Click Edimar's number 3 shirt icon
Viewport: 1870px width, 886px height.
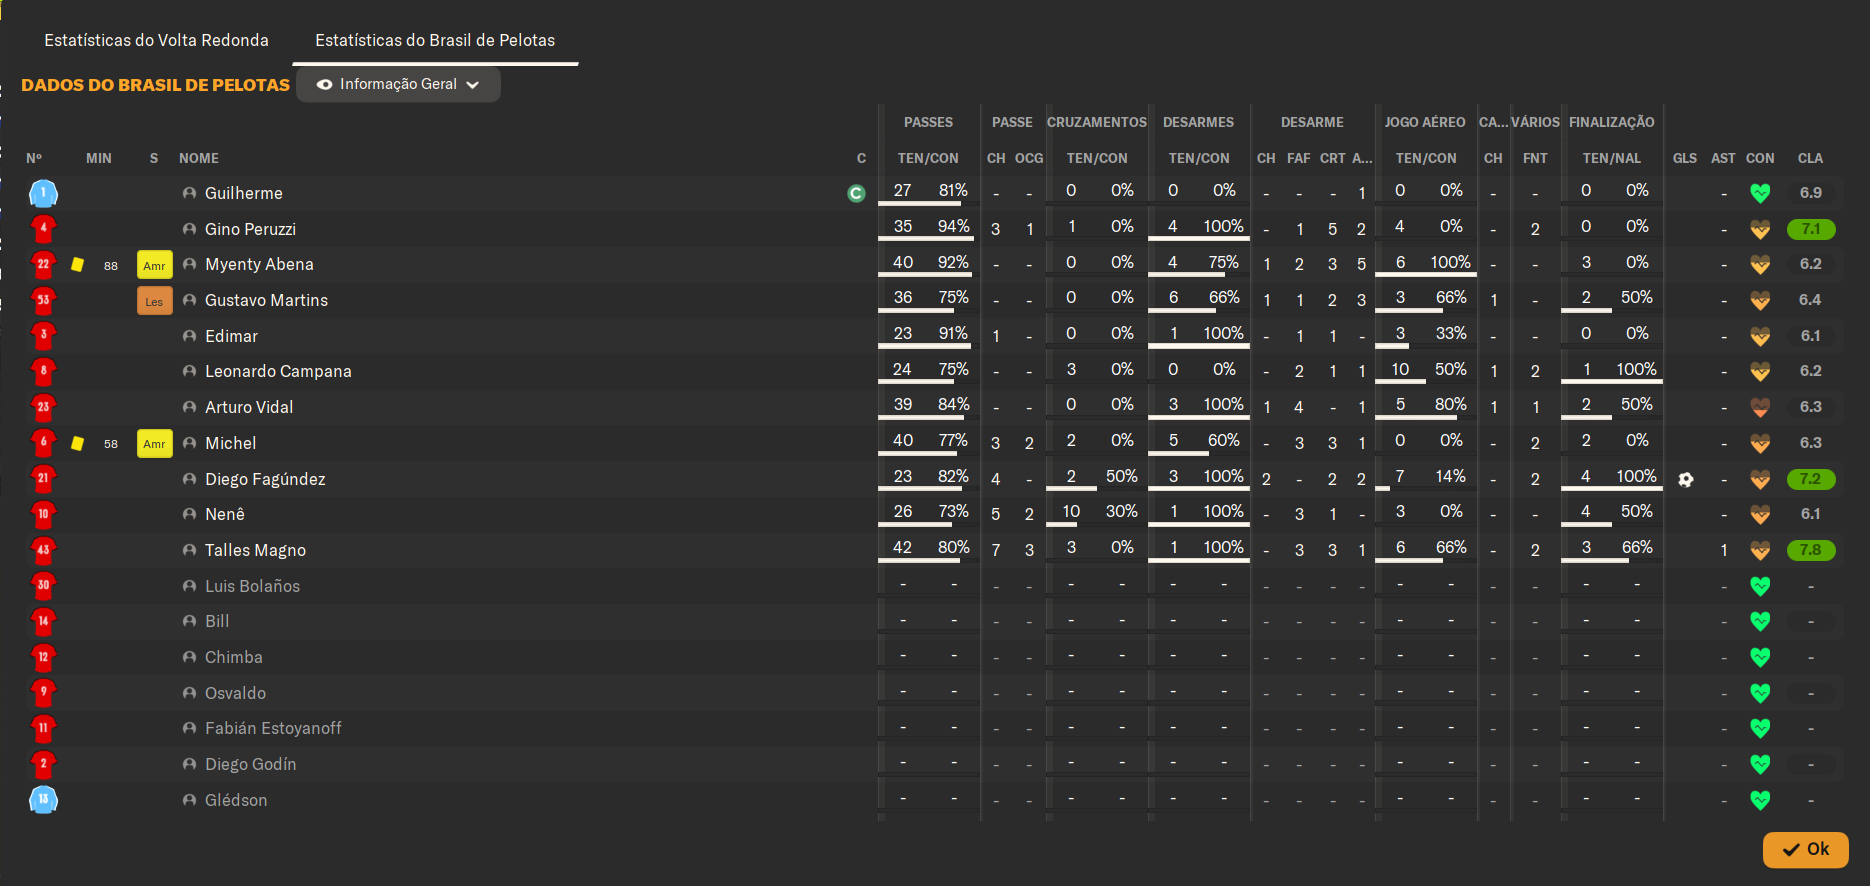[43, 336]
